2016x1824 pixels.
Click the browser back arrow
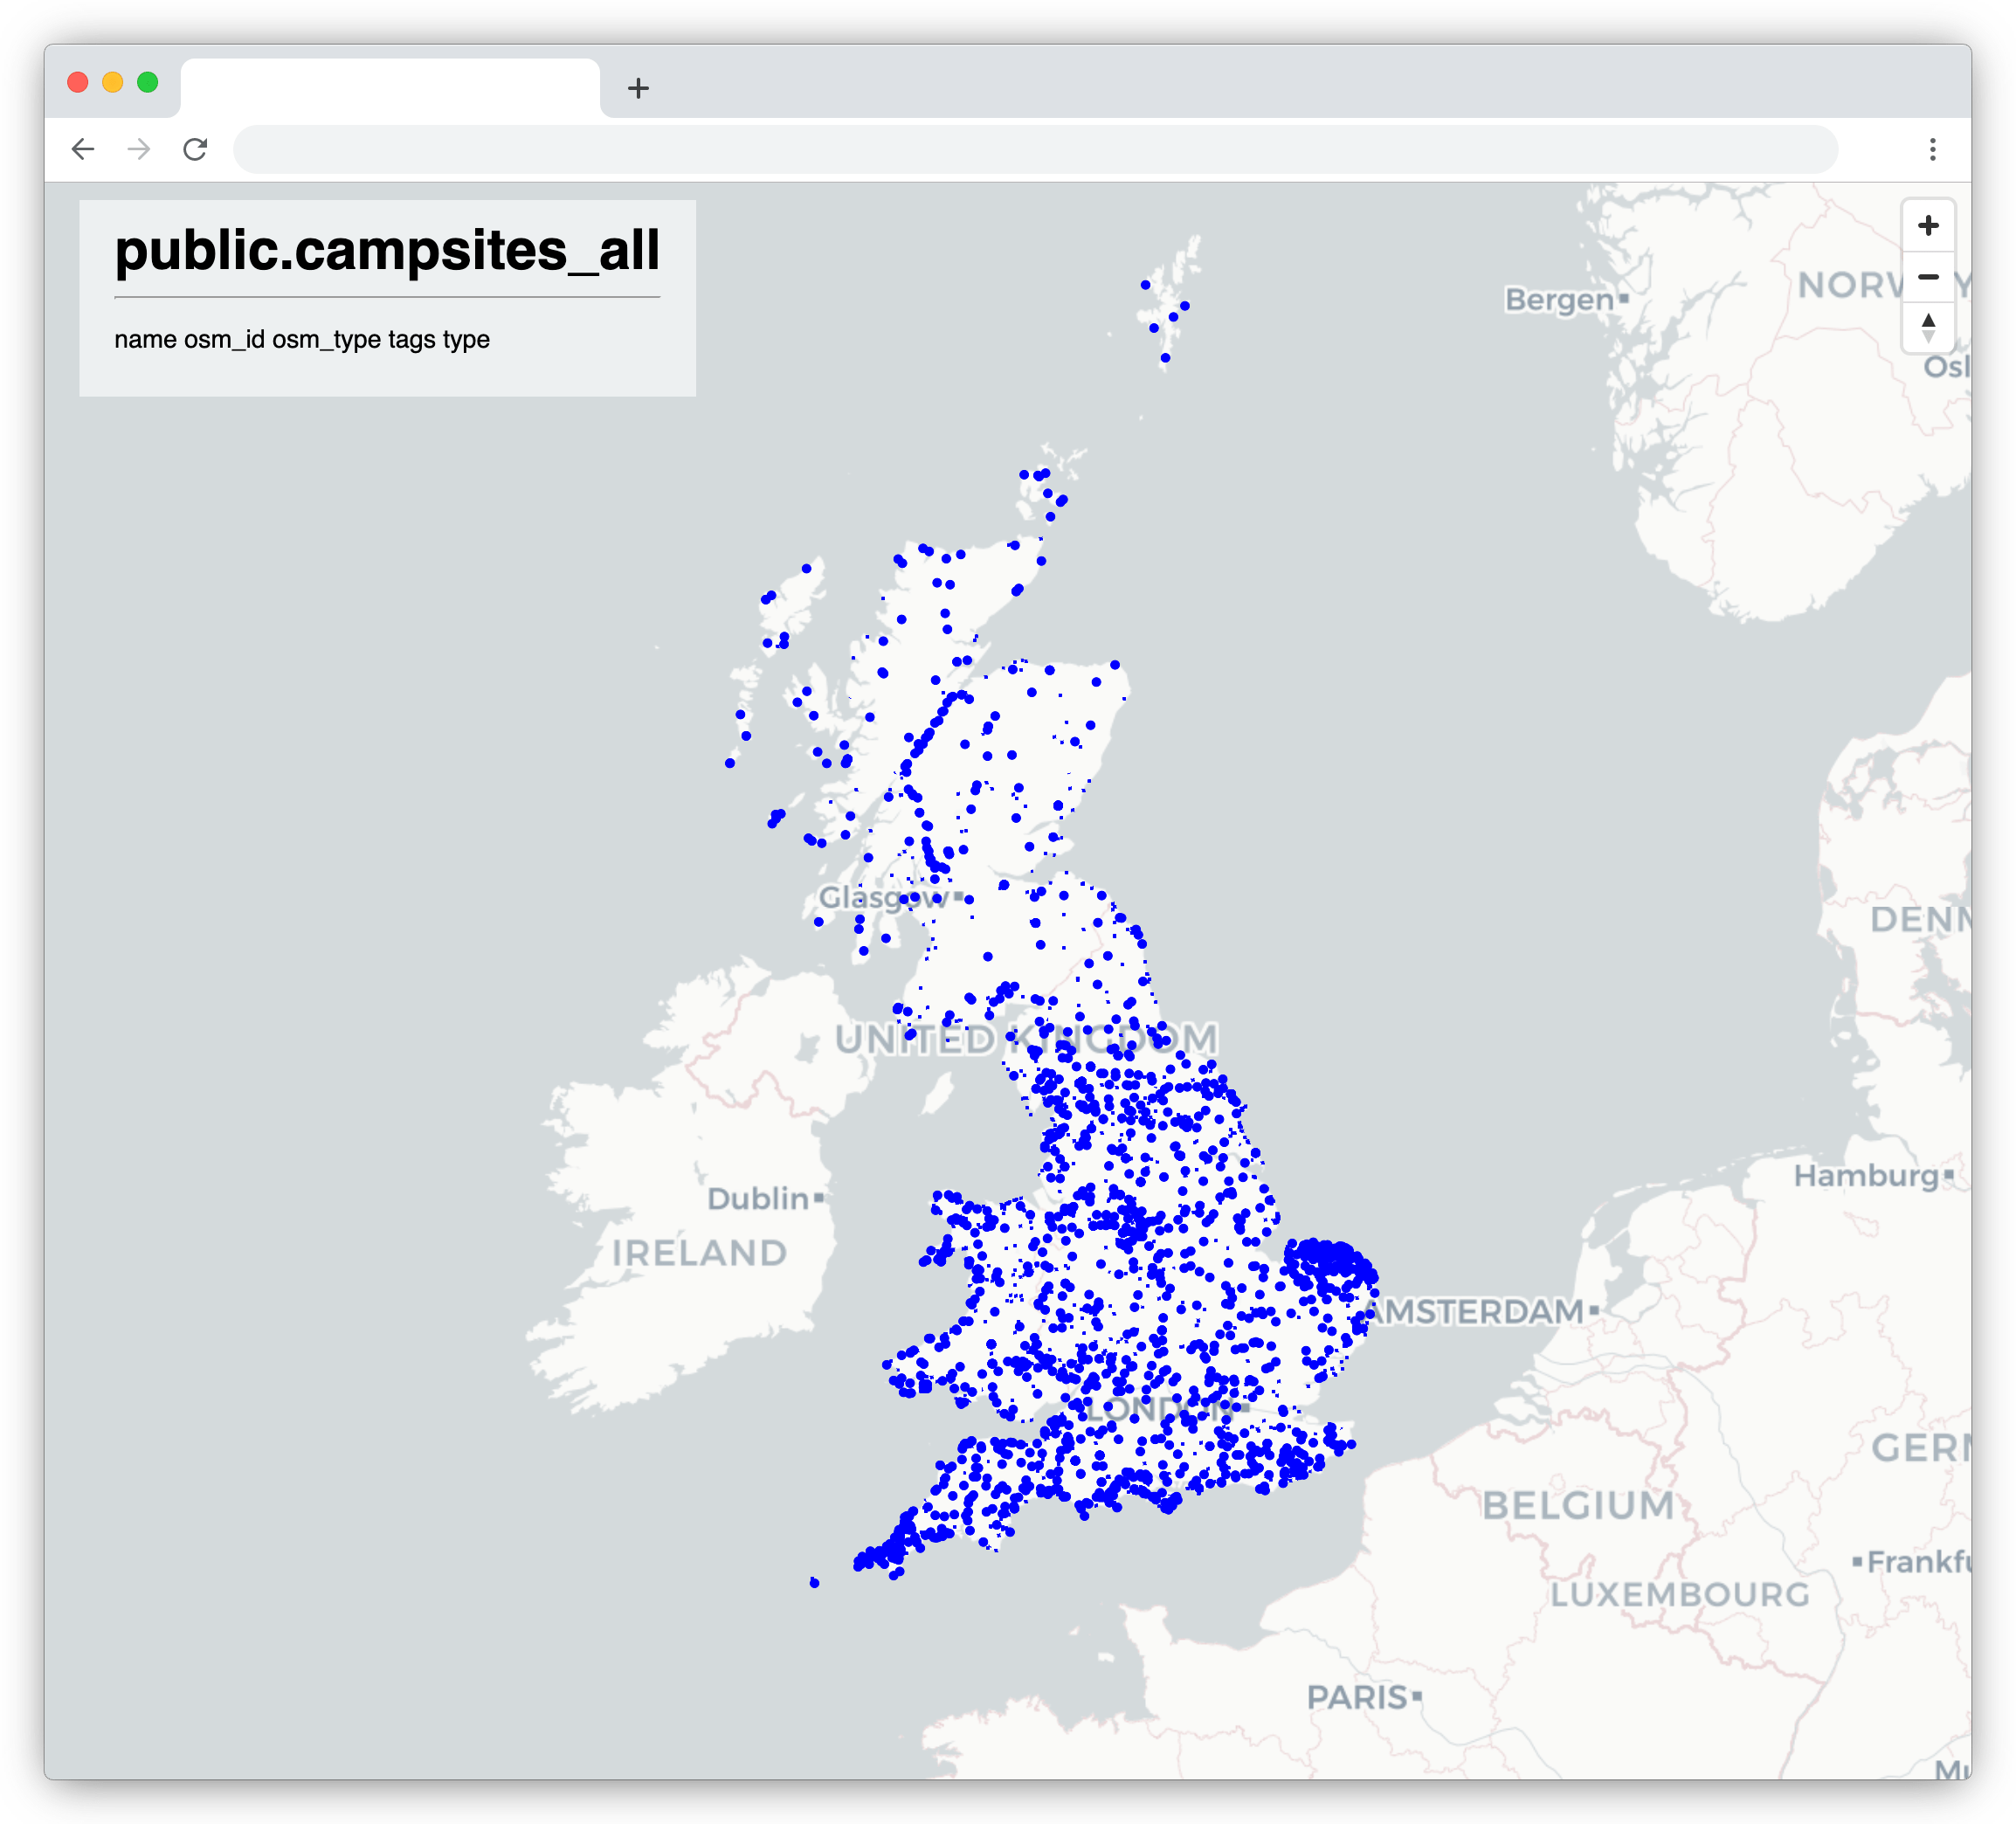[x=84, y=149]
